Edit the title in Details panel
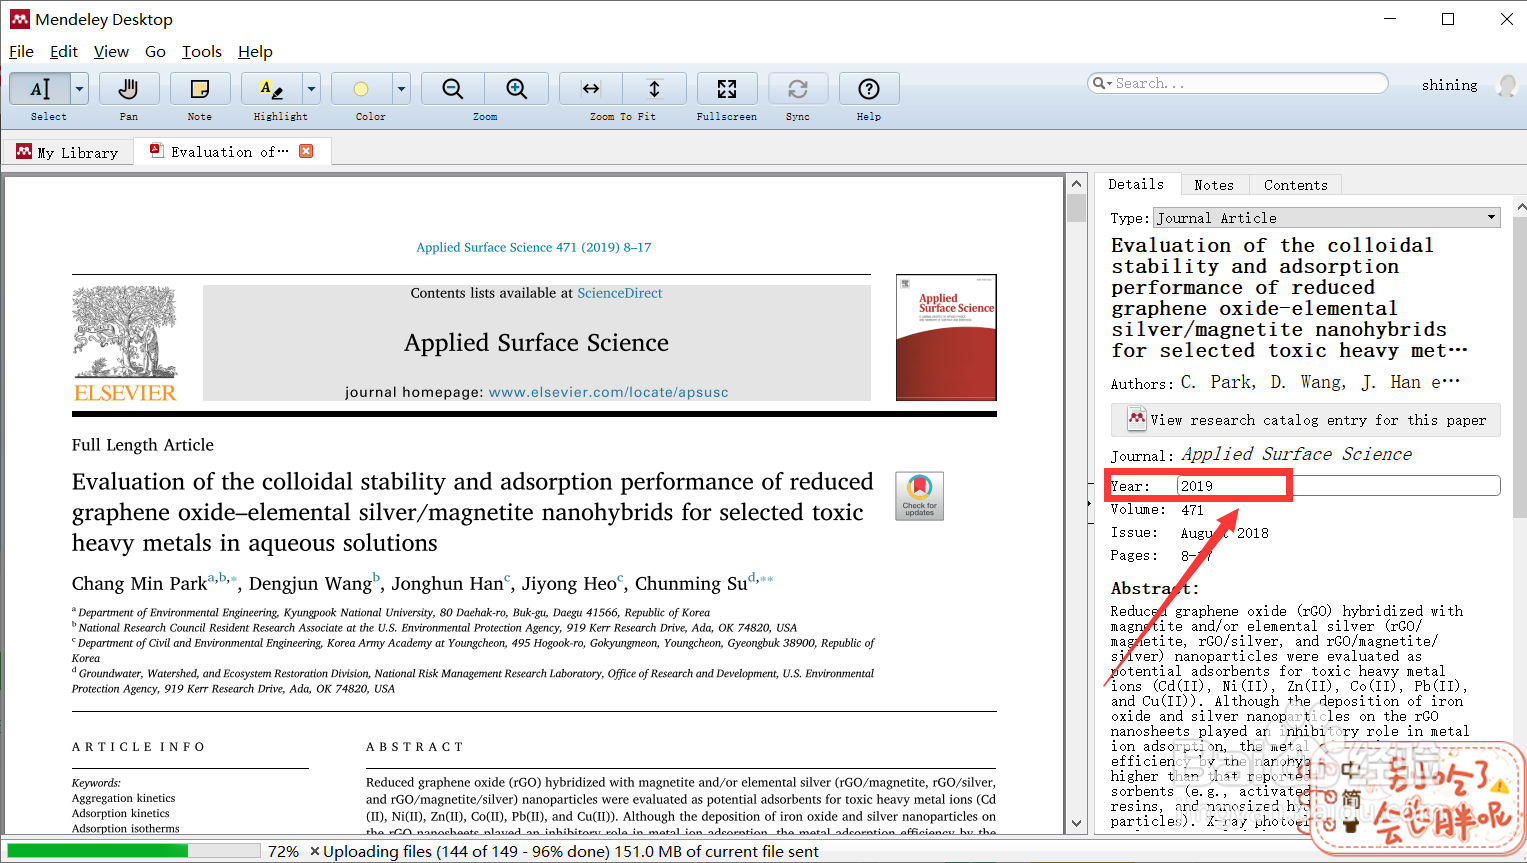 (1290, 298)
